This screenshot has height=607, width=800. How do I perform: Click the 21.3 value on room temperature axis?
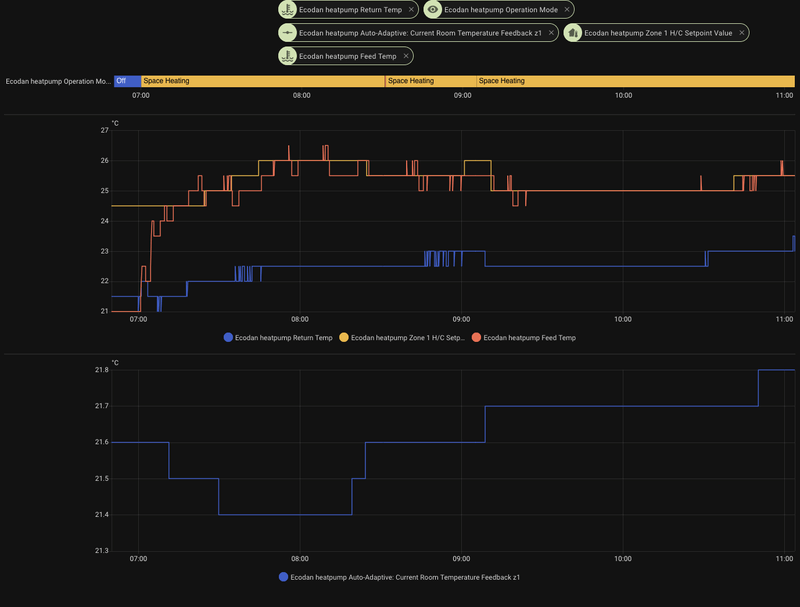click(x=102, y=551)
